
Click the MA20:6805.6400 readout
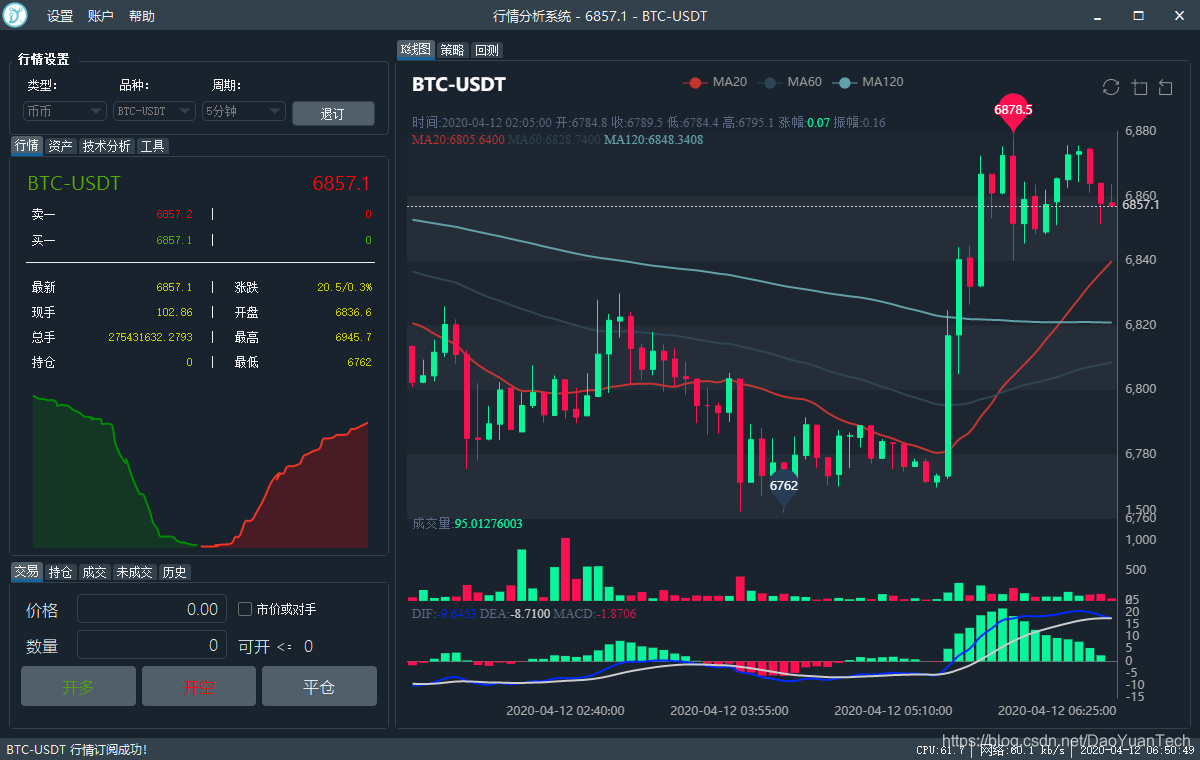pyautogui.click(x=458, y=140)
